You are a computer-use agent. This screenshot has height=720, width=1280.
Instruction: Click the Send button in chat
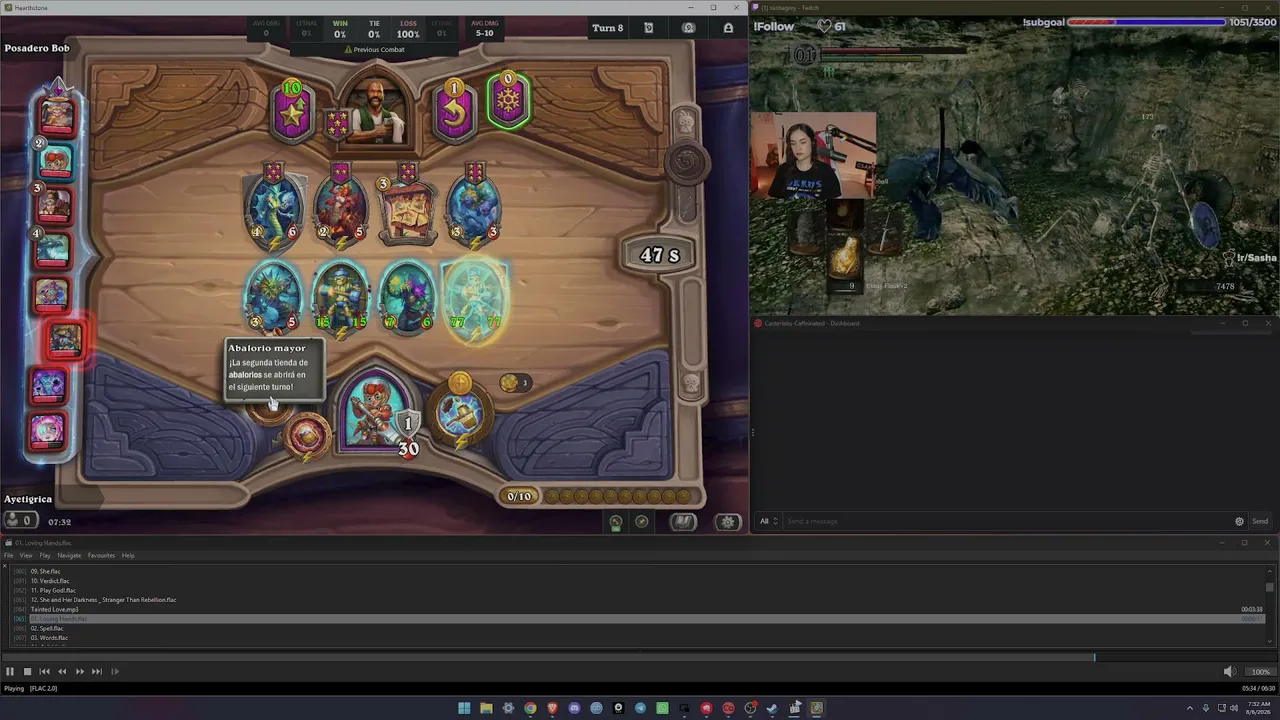1260,521
